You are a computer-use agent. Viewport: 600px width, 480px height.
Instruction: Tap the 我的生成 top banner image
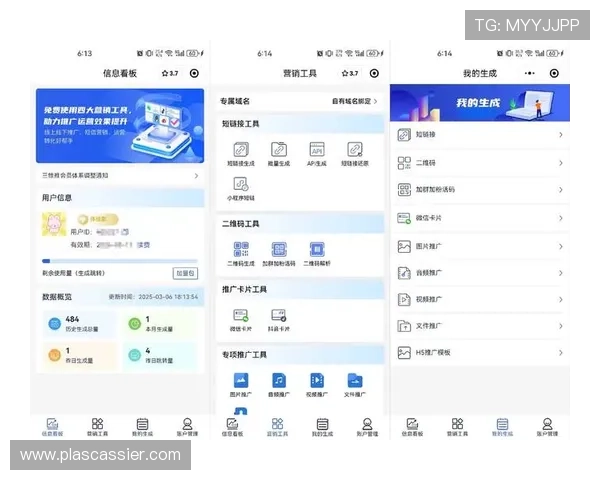pyautogui.click(x=480, y=103)
